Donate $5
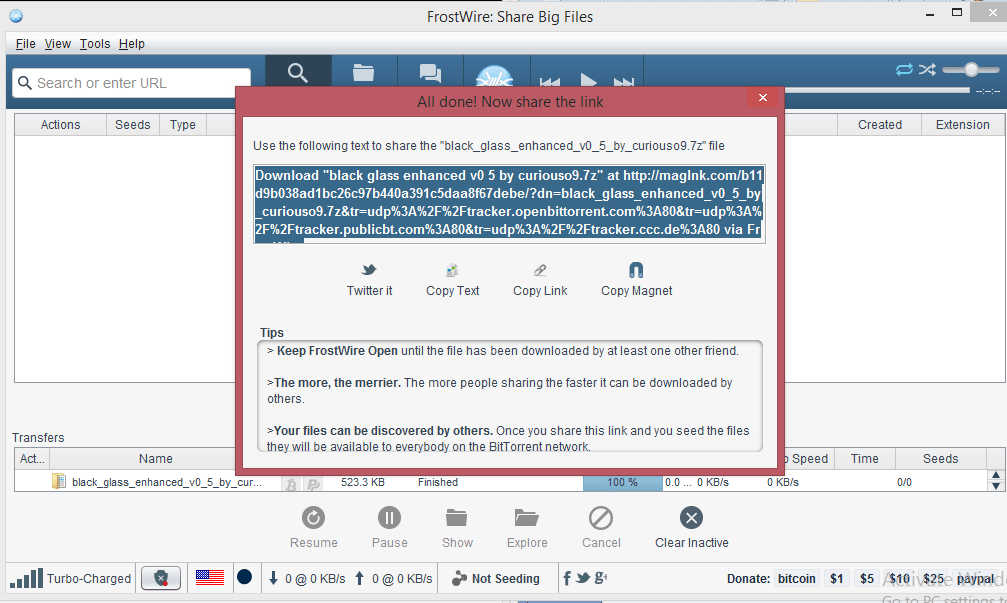The image size is (1007, 603). tap(867, 579)
